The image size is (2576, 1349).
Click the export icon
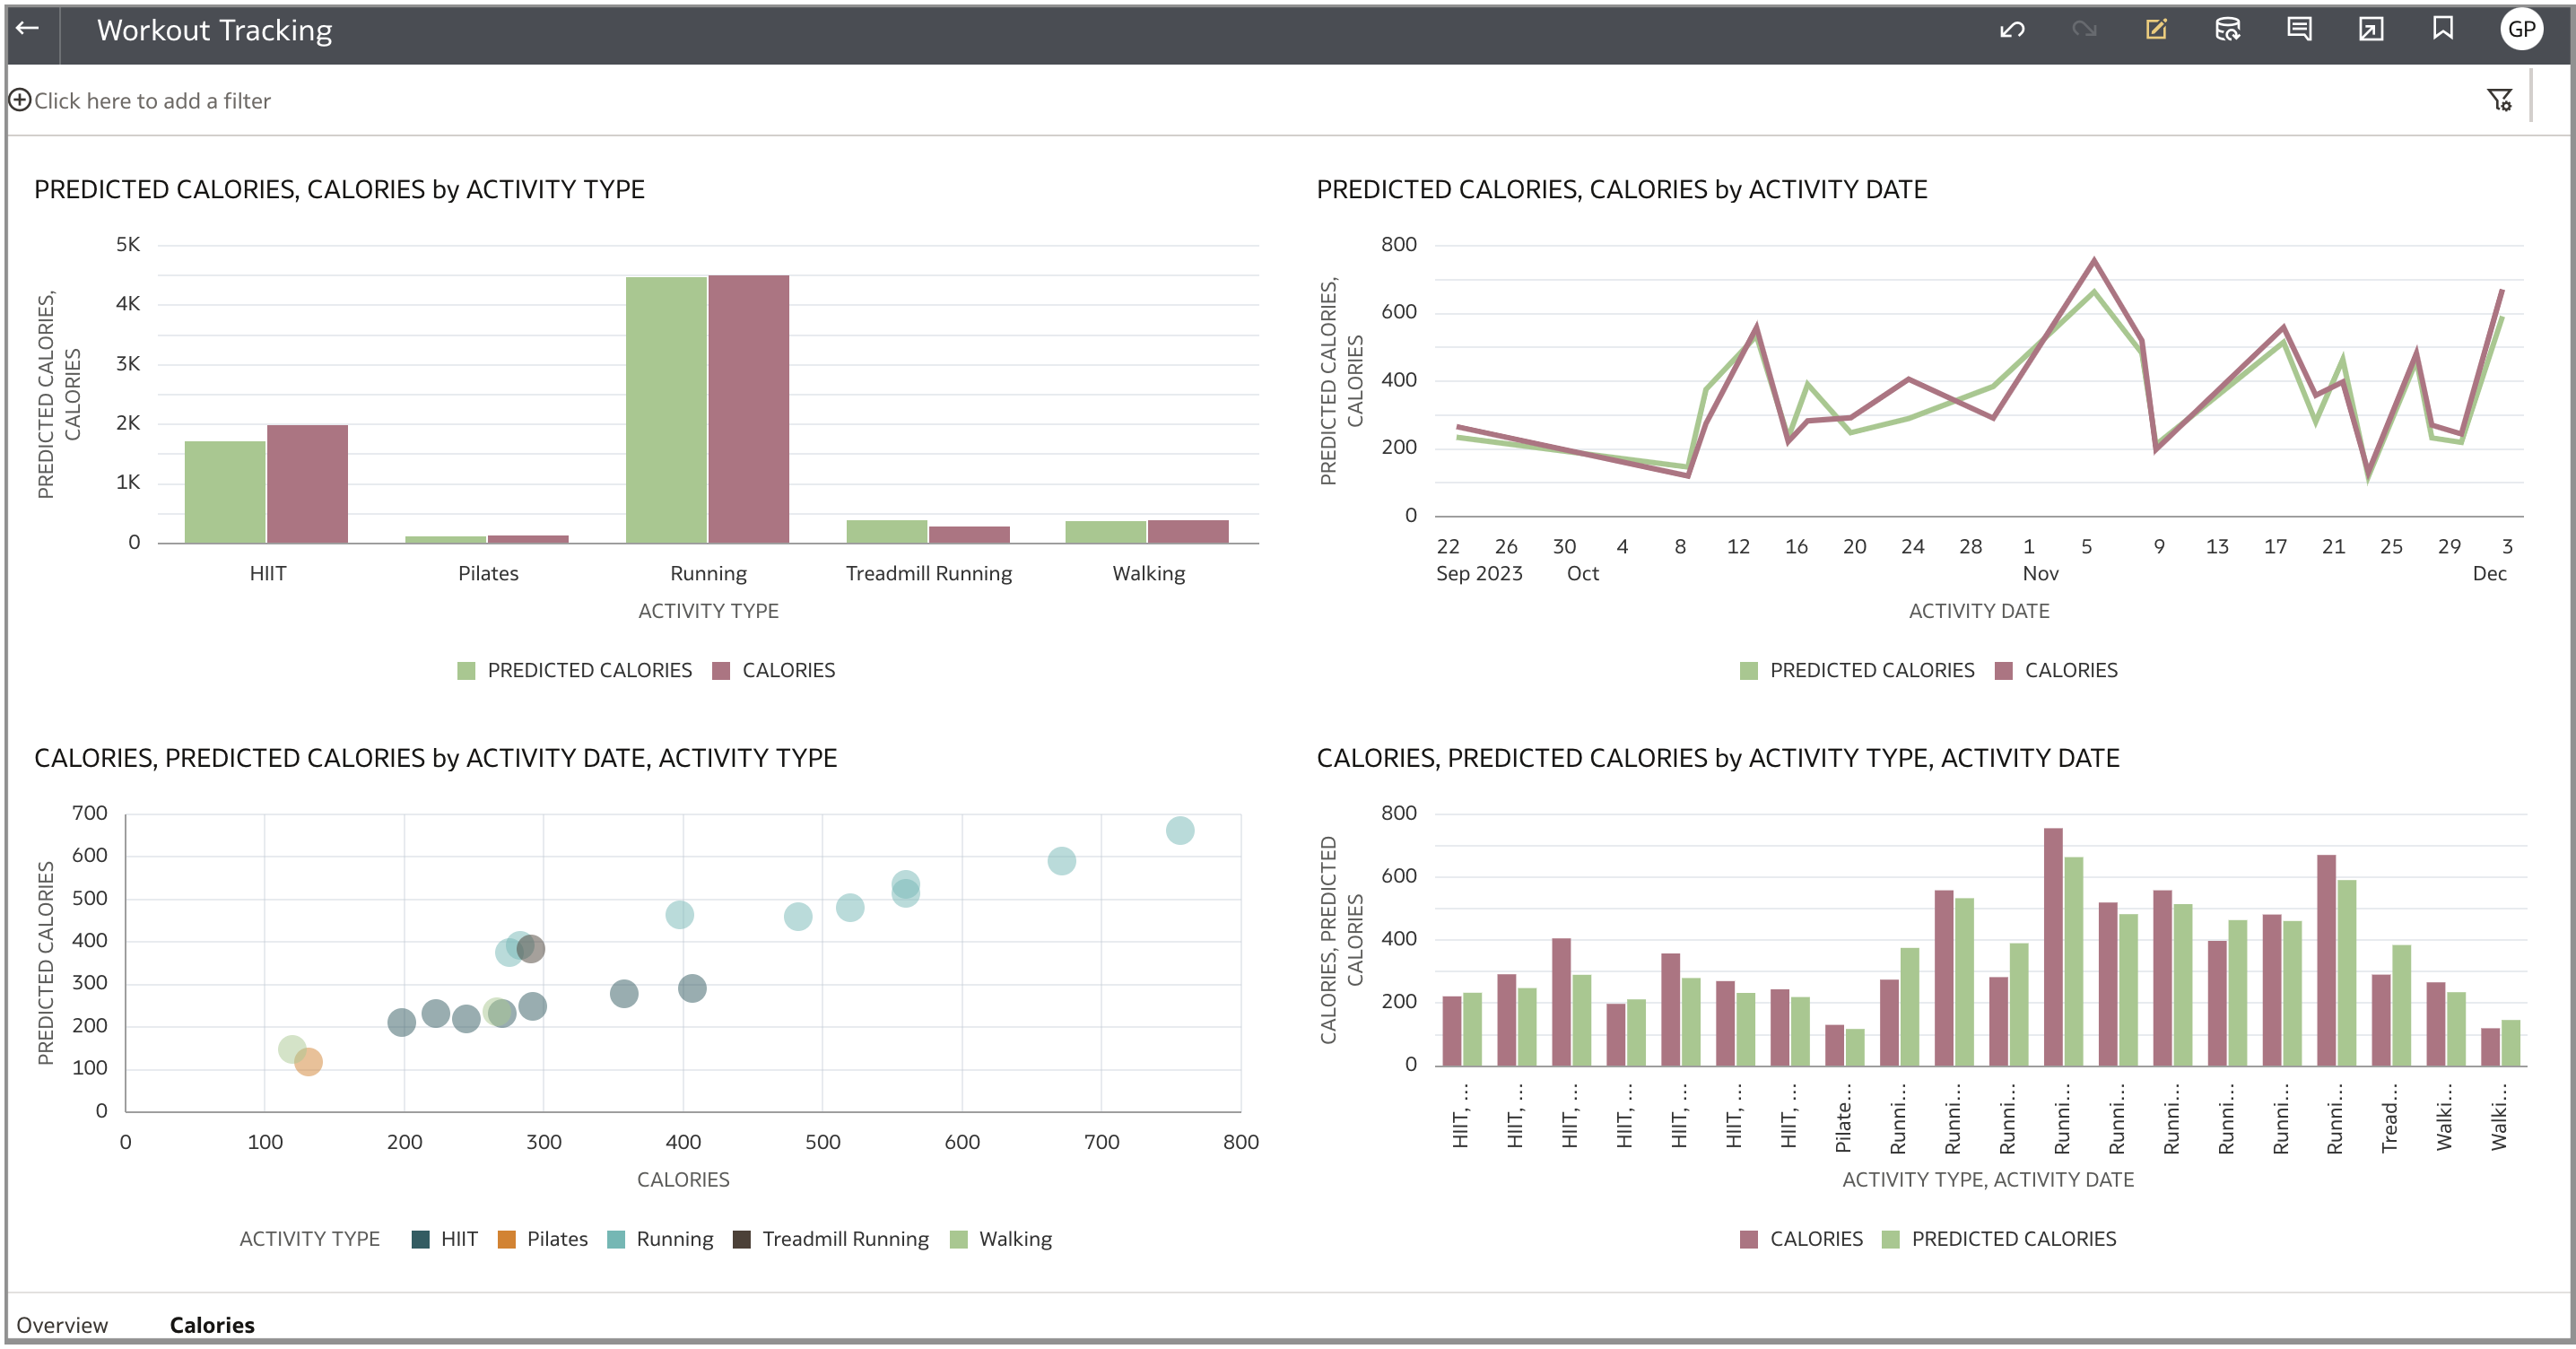pos(2371,30)
